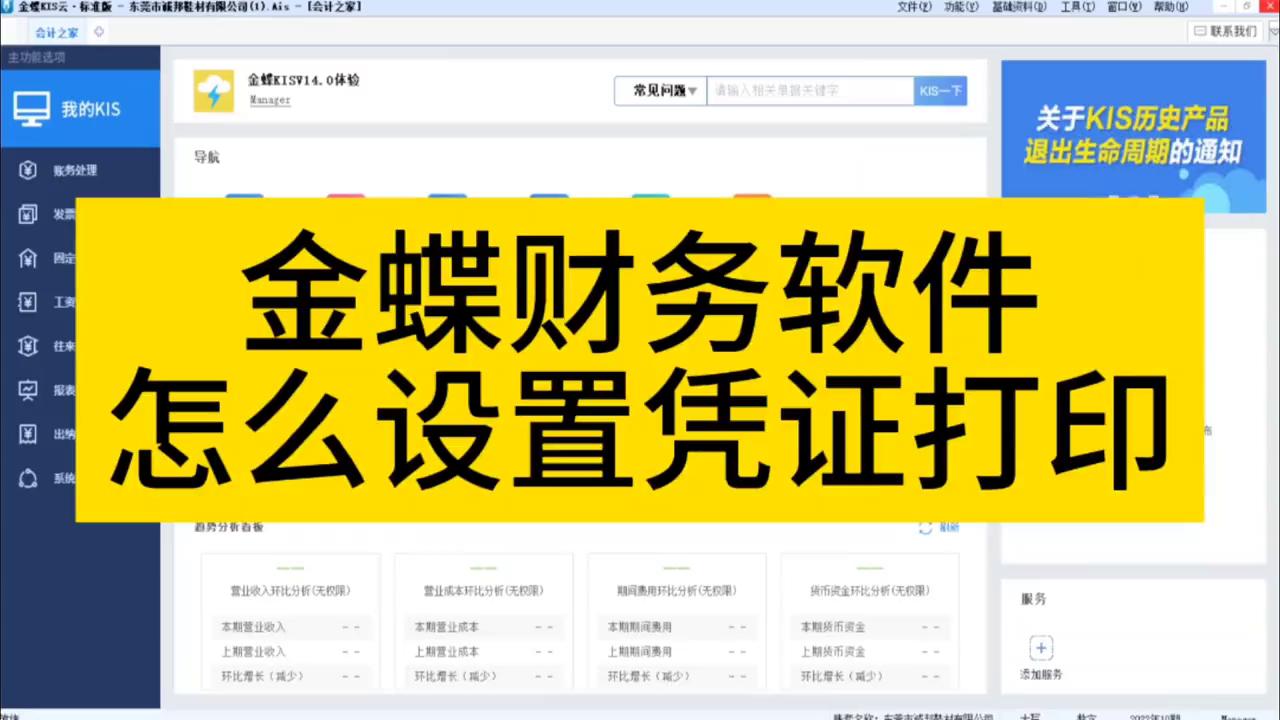
Task: Select the 账务处理 icon in the sidebar
Action: pos(27,170)
